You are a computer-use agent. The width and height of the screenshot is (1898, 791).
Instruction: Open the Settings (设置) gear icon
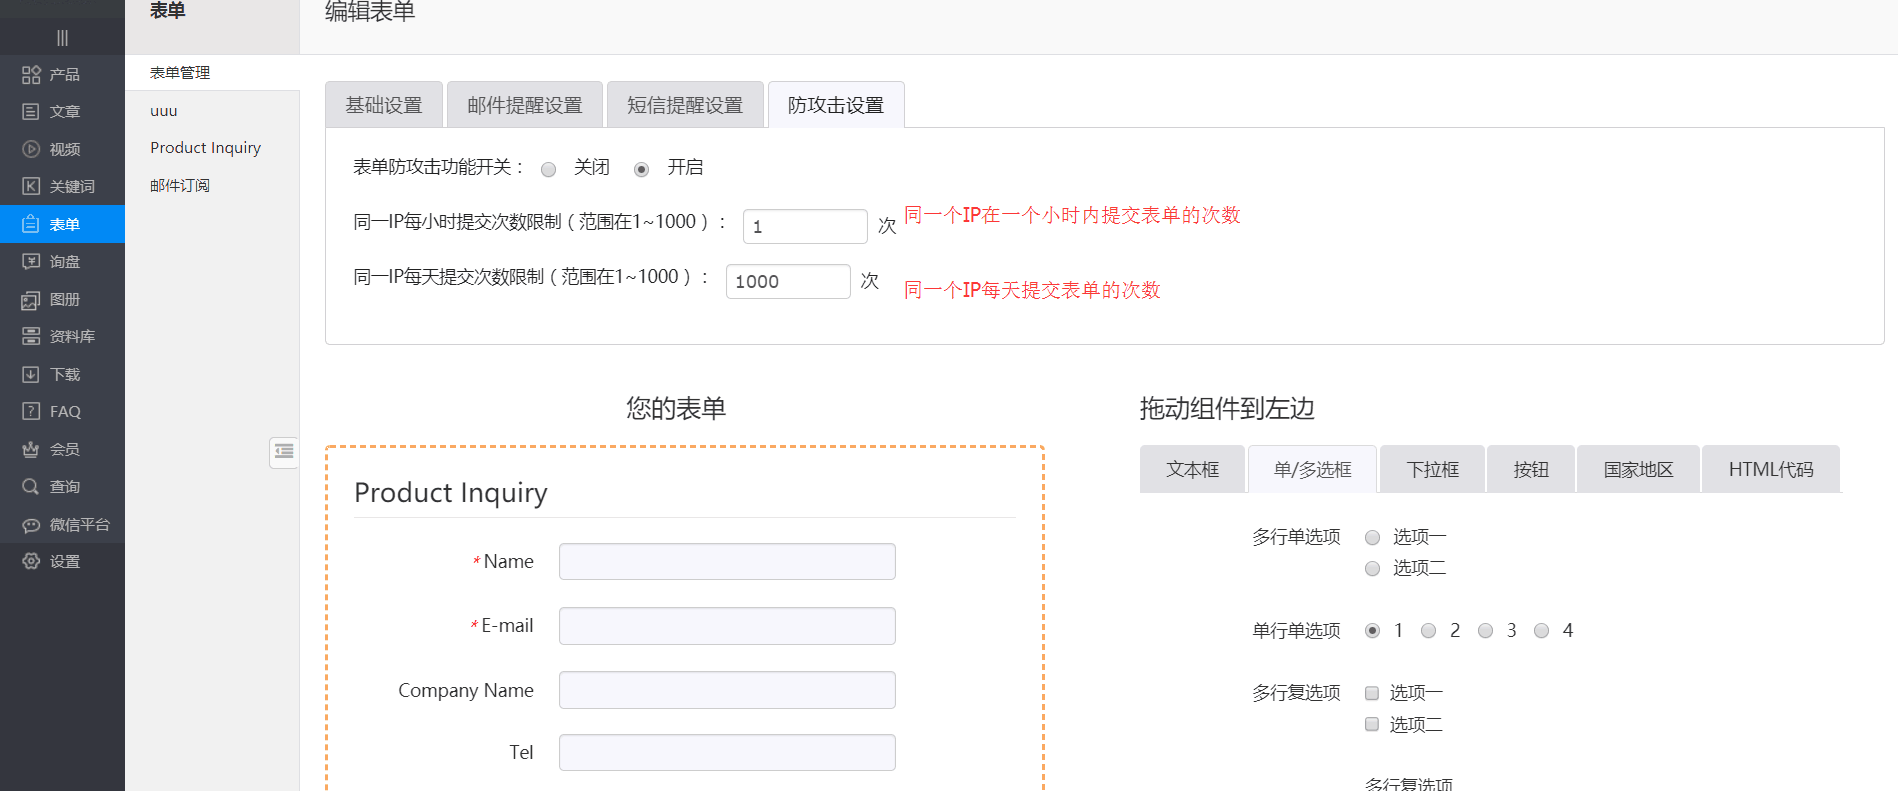point(31,562)
